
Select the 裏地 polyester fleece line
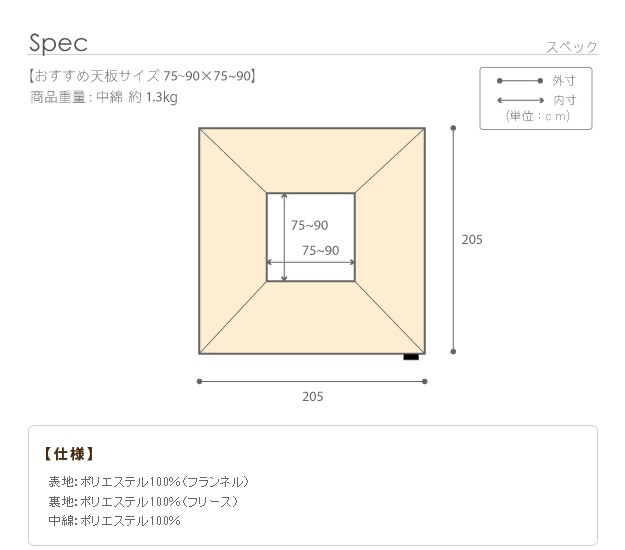point(142,501)
